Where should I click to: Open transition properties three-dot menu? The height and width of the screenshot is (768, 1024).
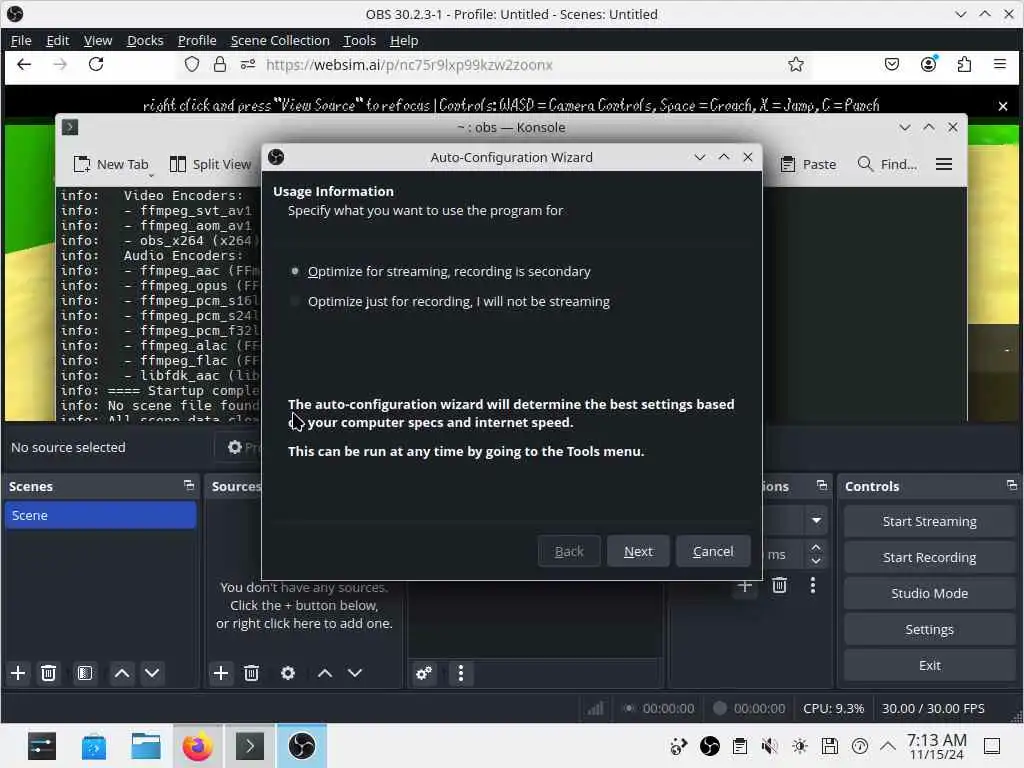click(x=813, y=585)
